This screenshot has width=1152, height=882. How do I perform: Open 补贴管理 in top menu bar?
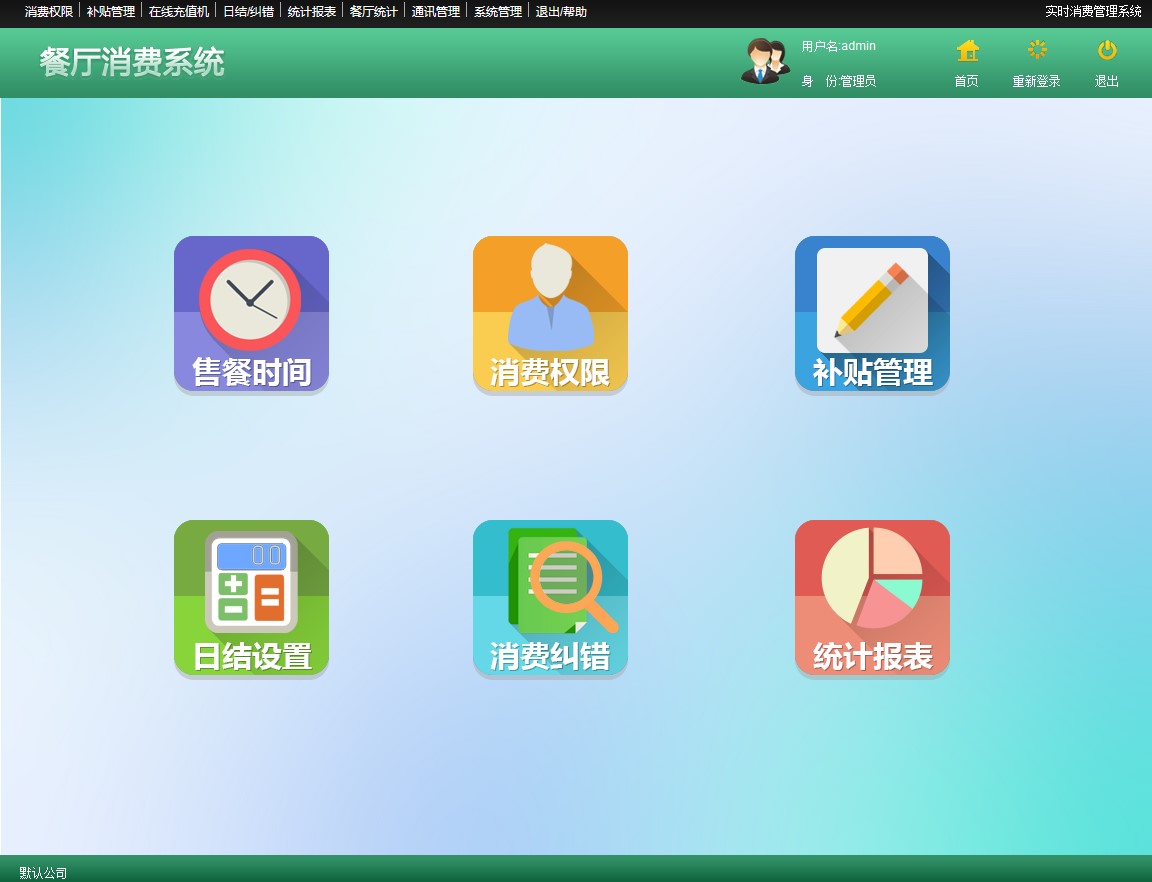pos(111,12)
